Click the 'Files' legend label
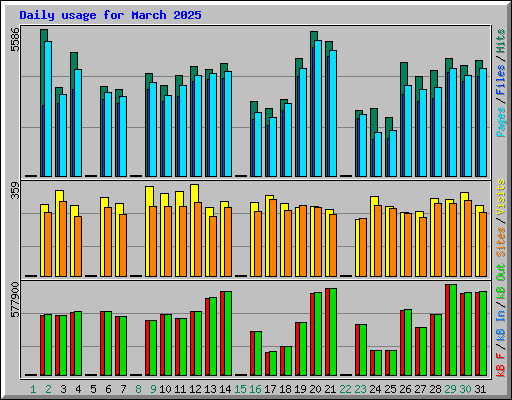The width and height of the screenshot is (512, 400). click(501, 80)
